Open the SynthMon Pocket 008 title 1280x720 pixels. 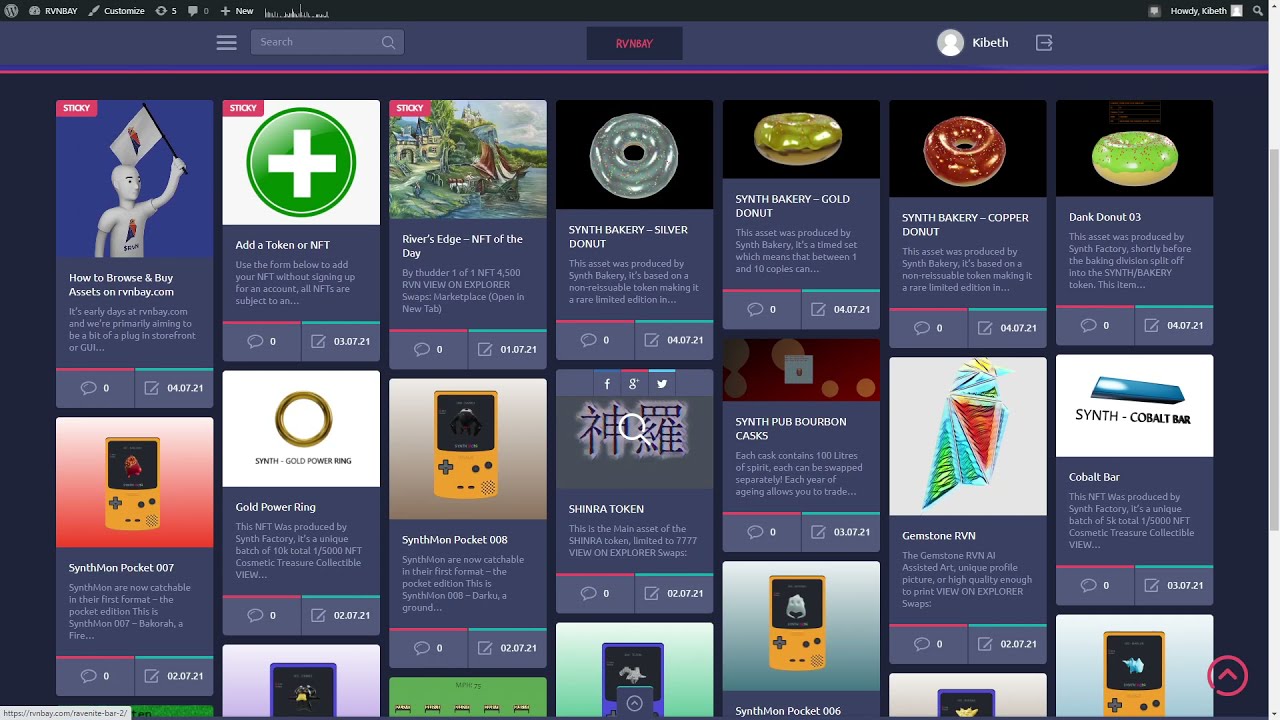coord(455,540)
